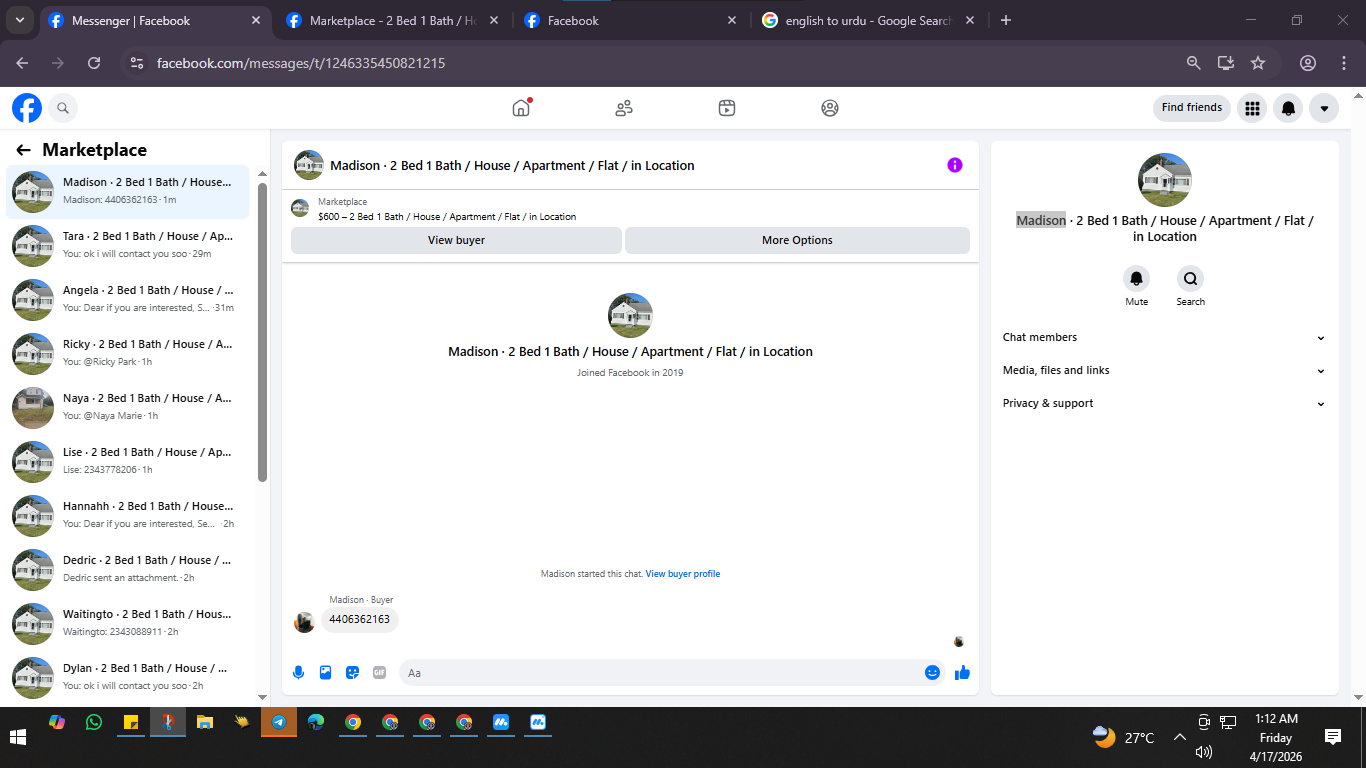The image size is (1366, 768).
Task: Open the Lise conversation
Action: [128, 461]
